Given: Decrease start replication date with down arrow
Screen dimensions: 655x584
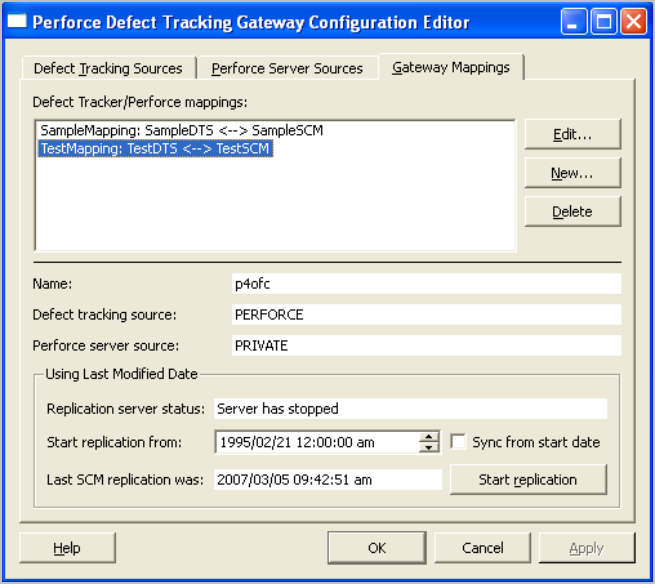Looking at the screenshot, I should click(429, 447).
